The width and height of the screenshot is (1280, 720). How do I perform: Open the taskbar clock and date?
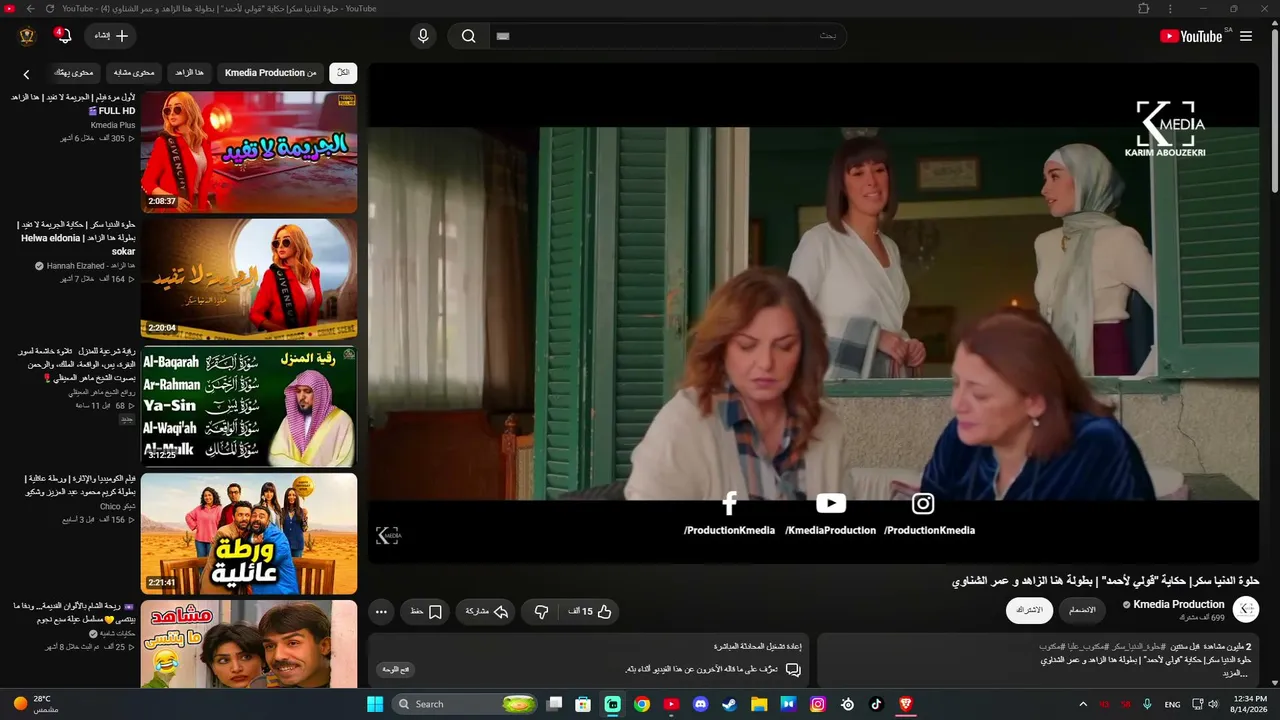point(1250,704)
